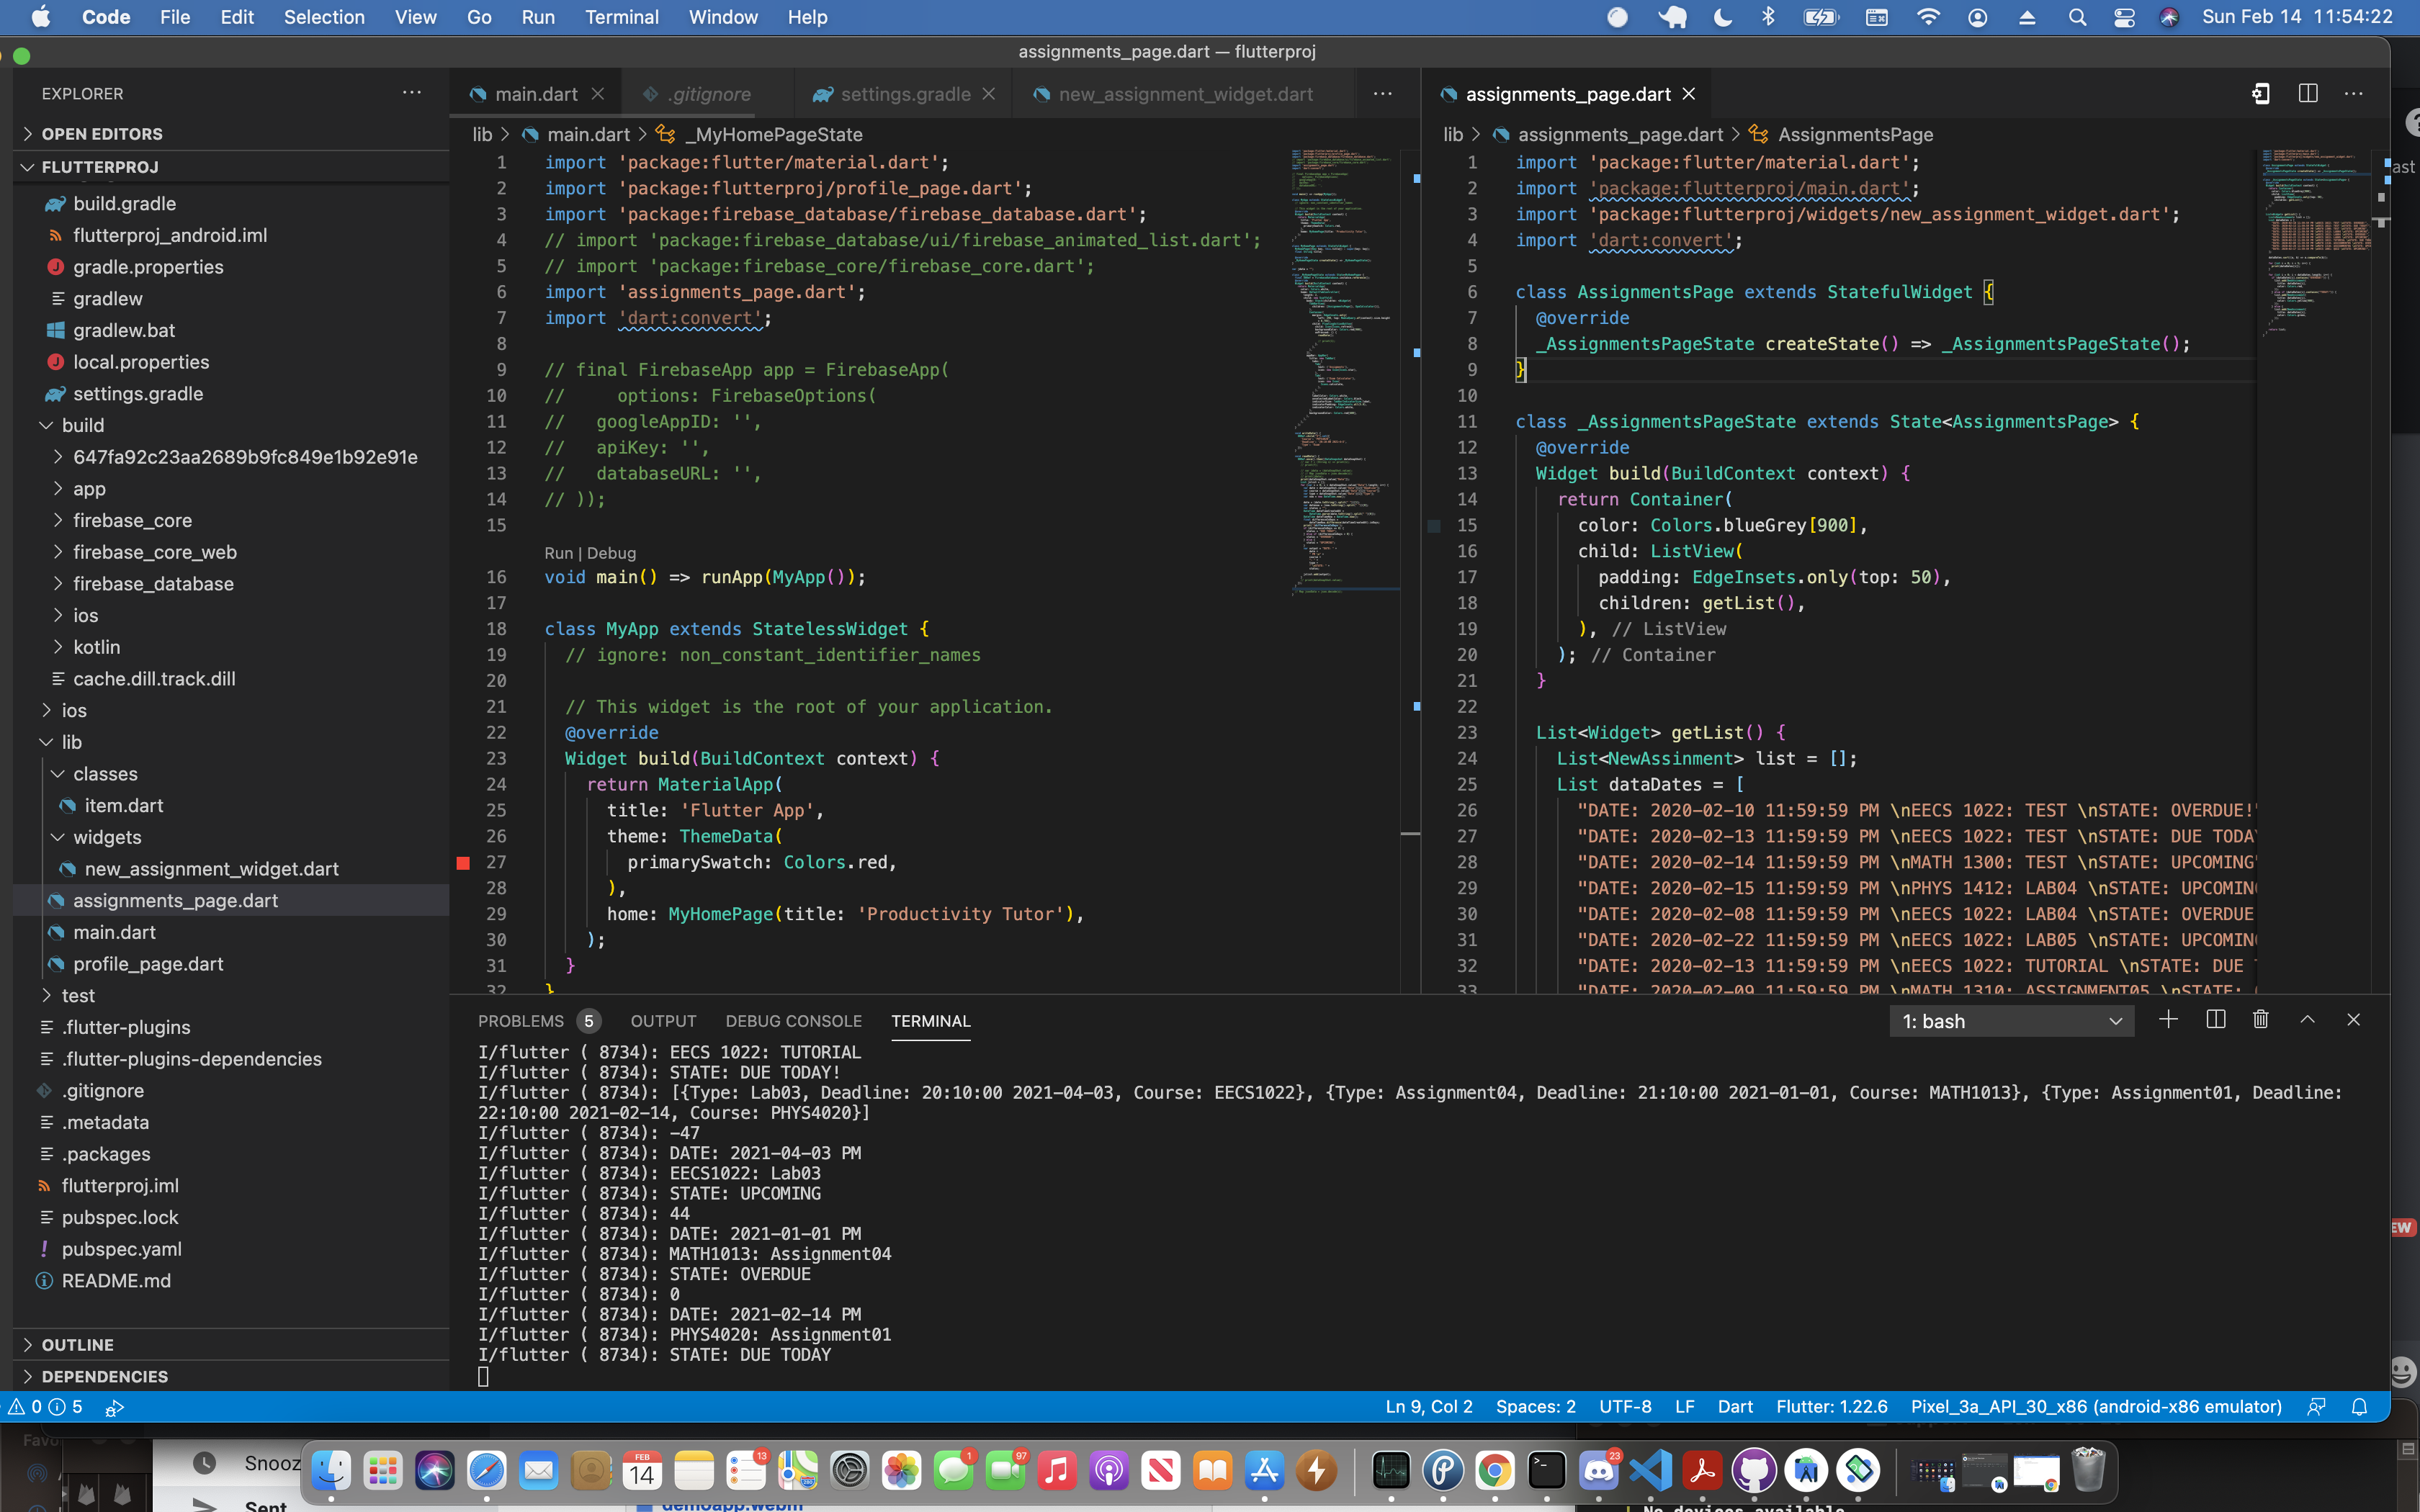
Task: Click the split editor right icon
Action: 2308,93
